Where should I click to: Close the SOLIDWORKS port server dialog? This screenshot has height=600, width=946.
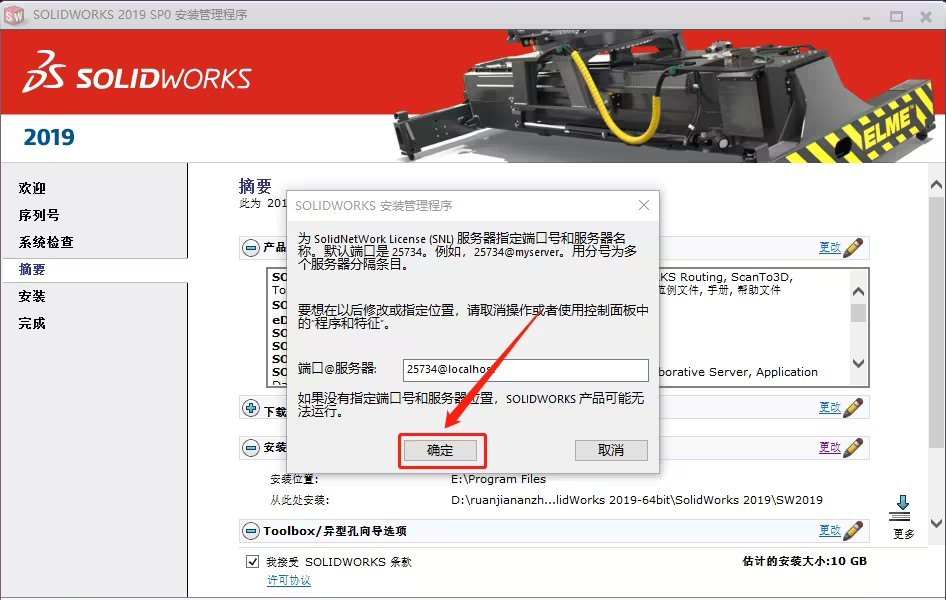644,205
